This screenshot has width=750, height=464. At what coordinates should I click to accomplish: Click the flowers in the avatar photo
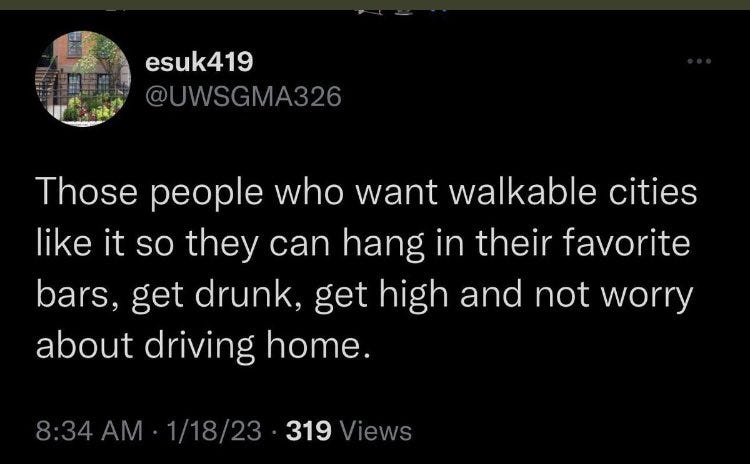click(x=93, y=108)
